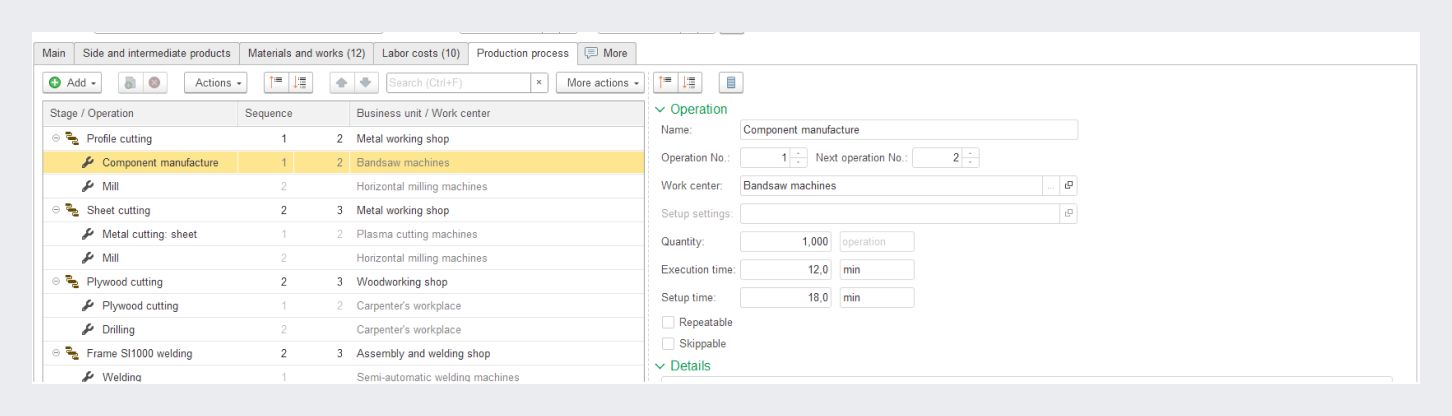1452x416 pixels.
Task: Open the More tab
Action: coord(606,53)
